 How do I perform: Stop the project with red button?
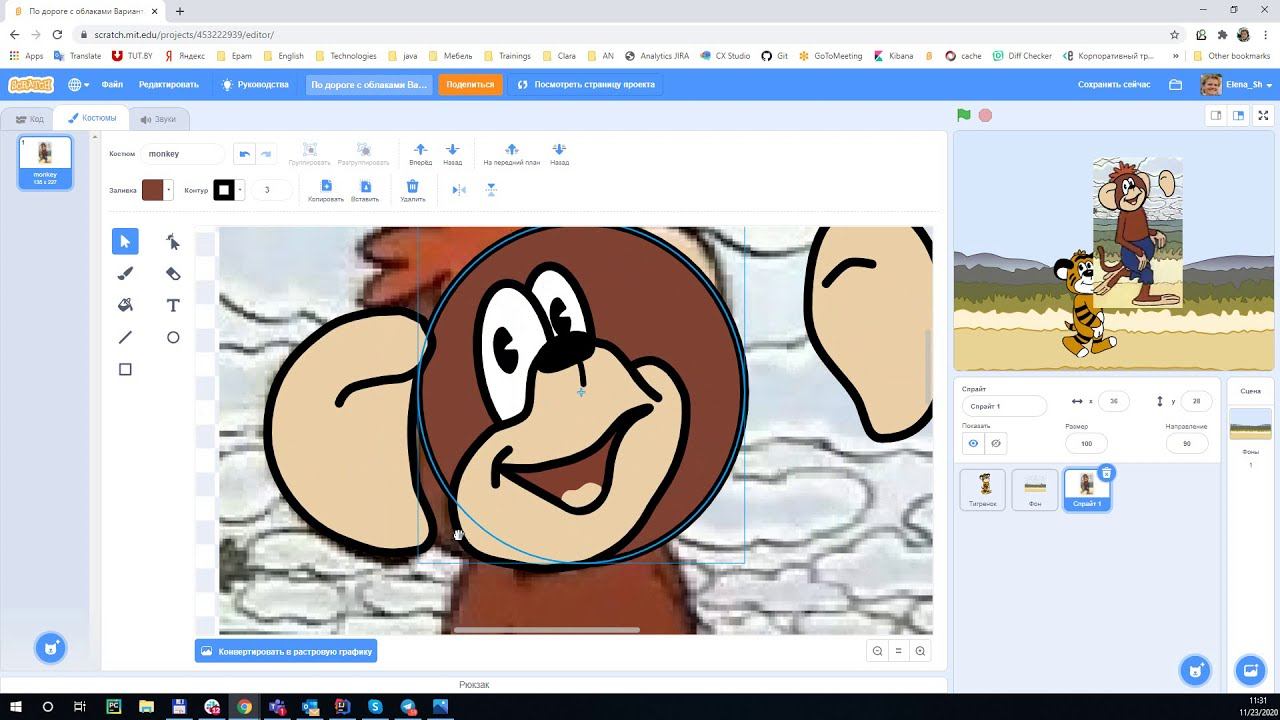coord(985,115)
